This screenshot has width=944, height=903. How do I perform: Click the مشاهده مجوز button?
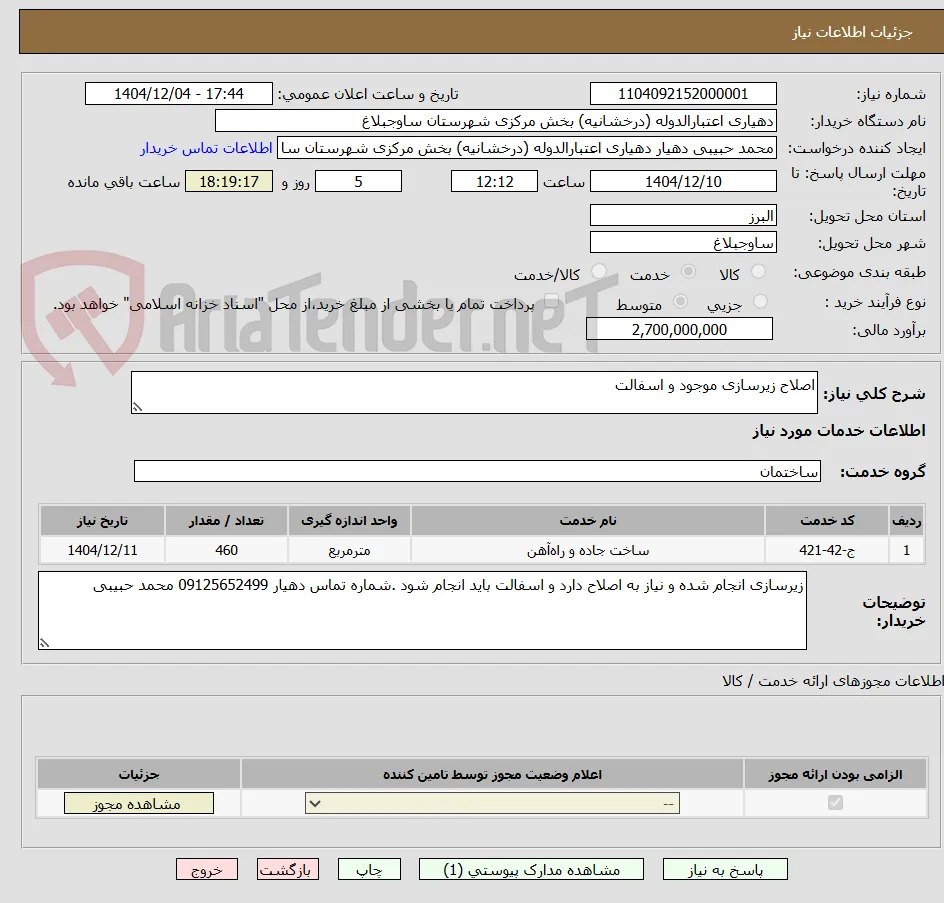point(138,804)
